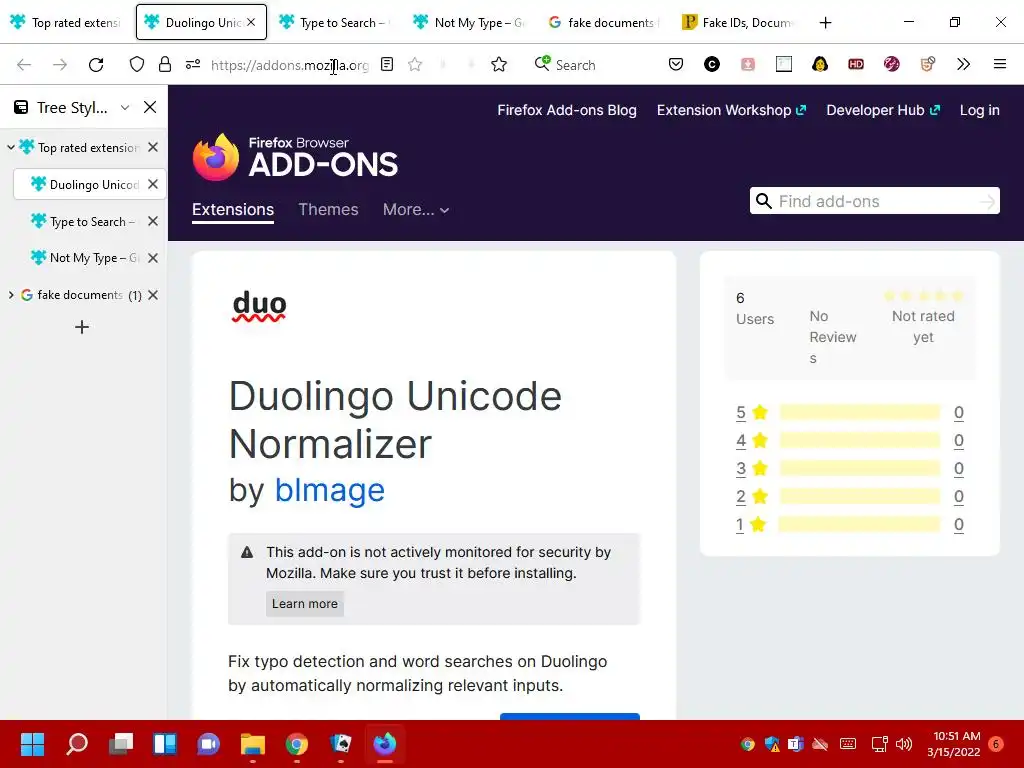Image resolution: width=1024 pixels, height=768 pixels.
Task: Open a new browser tab
Action: (825, 23)
